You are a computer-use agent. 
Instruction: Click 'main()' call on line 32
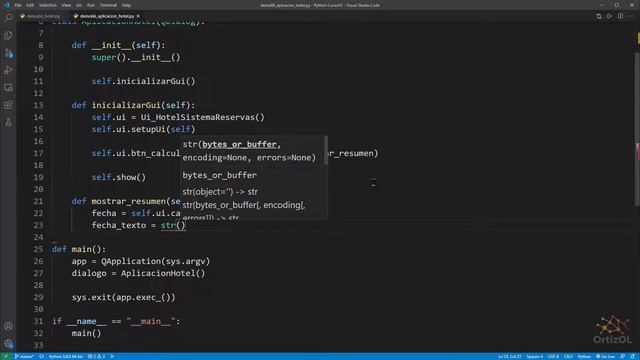coord(87,333)
